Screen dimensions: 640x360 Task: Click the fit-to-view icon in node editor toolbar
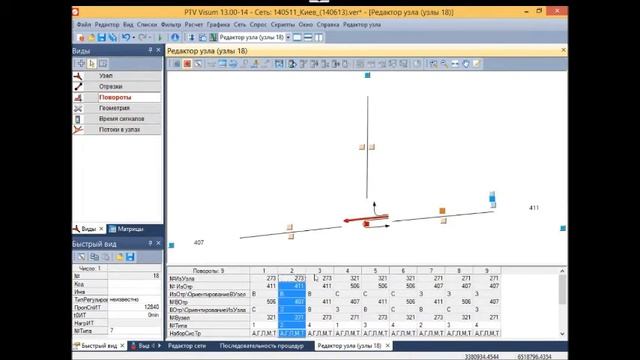(x=455, y=64)
